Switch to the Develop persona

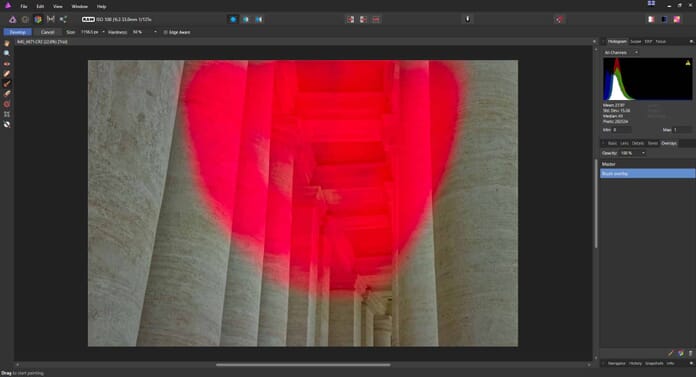coord(38,20)
